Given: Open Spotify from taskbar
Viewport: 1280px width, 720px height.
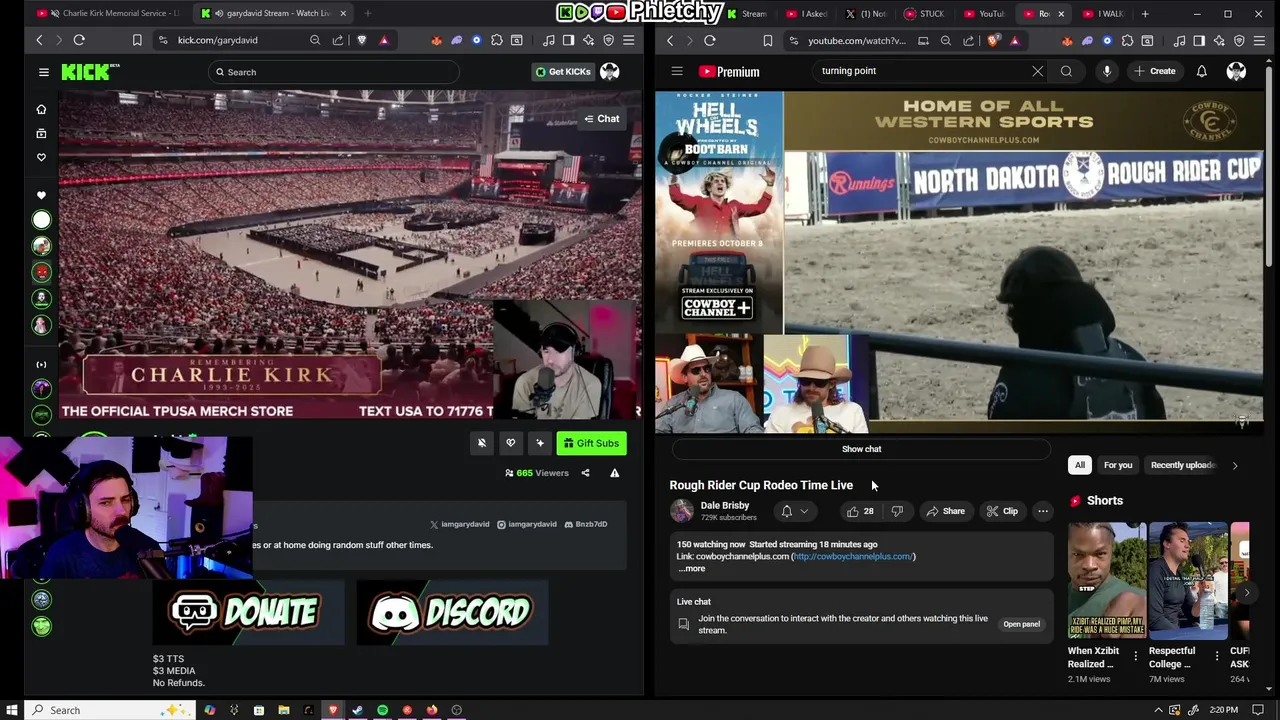Looking at the screenshot, I should click(382, 710).
